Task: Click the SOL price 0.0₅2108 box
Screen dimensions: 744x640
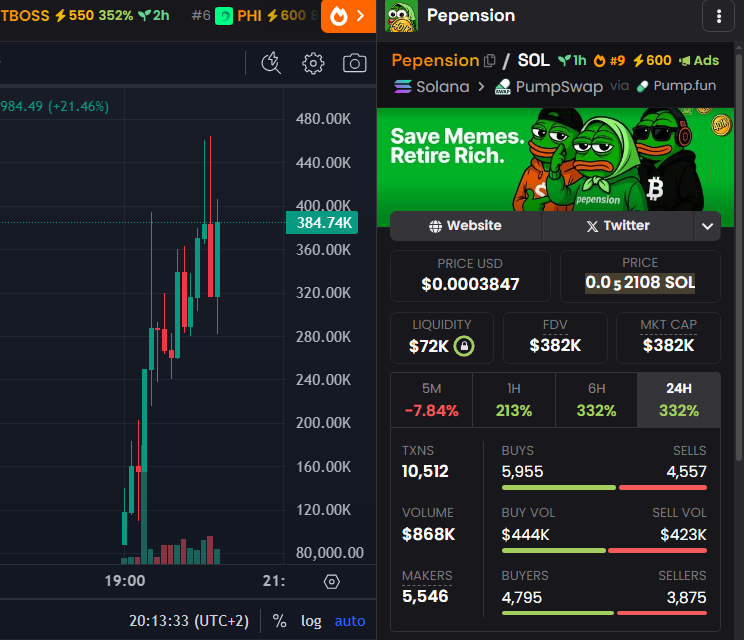Action: click(x=640, y=276)
